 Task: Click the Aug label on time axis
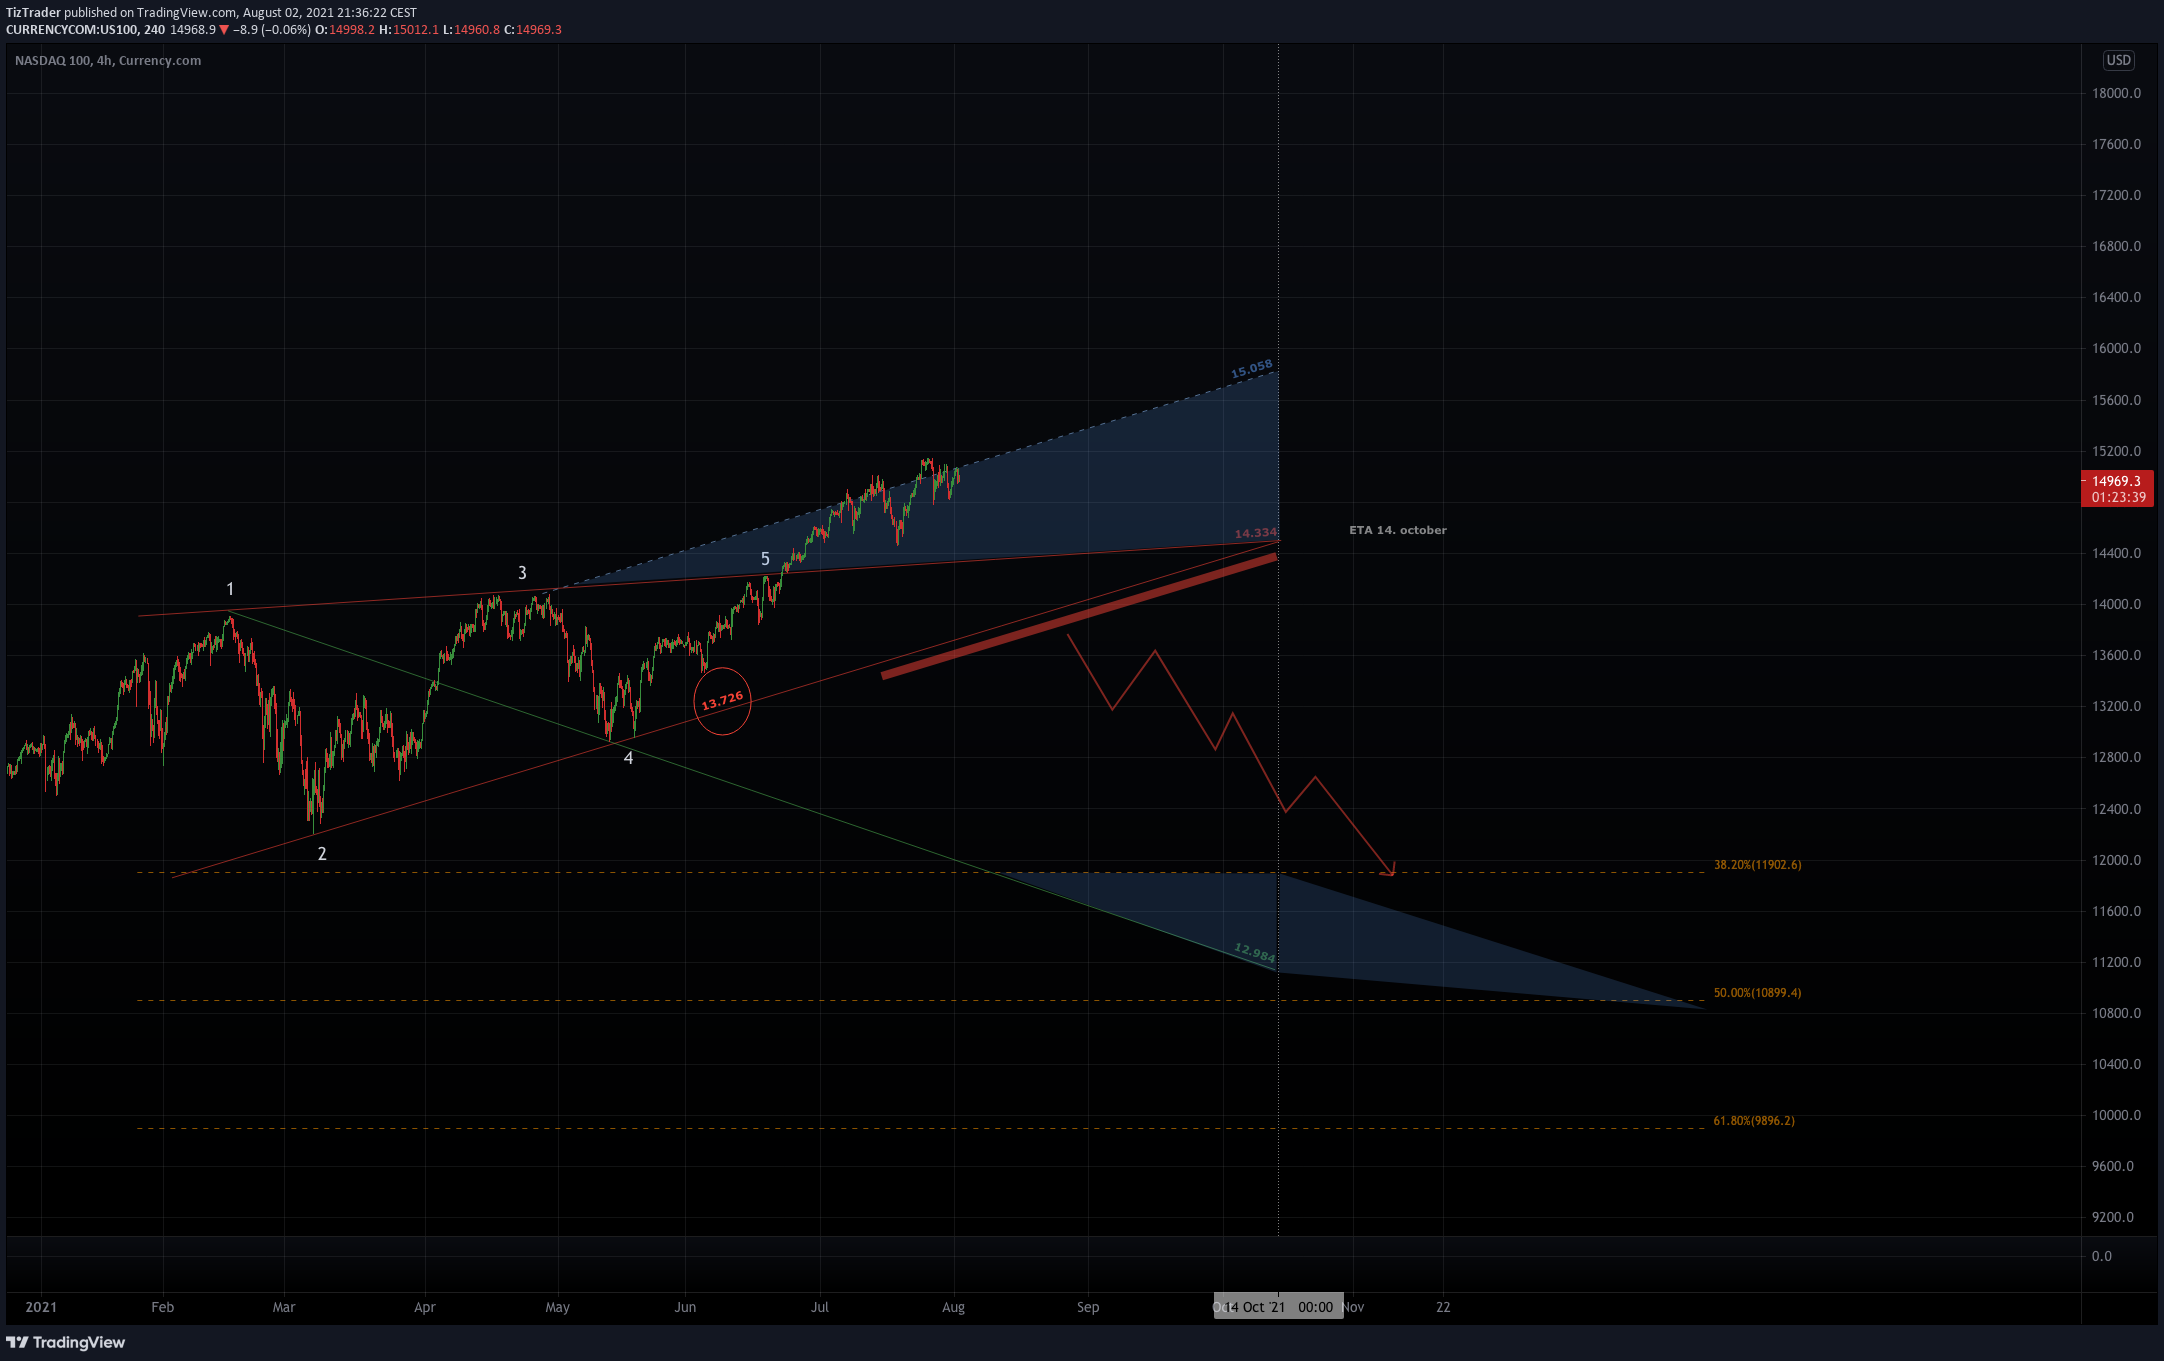point(953,1307)
